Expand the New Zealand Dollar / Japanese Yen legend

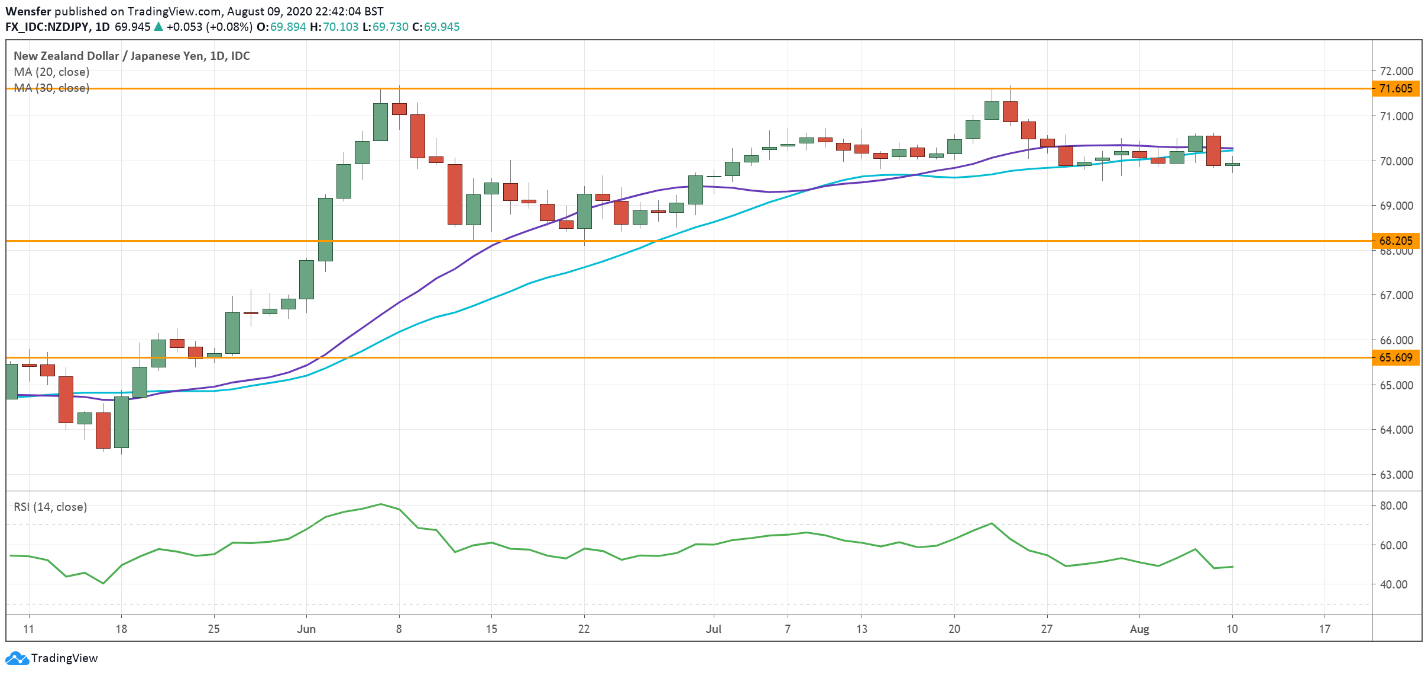point(130,55)
